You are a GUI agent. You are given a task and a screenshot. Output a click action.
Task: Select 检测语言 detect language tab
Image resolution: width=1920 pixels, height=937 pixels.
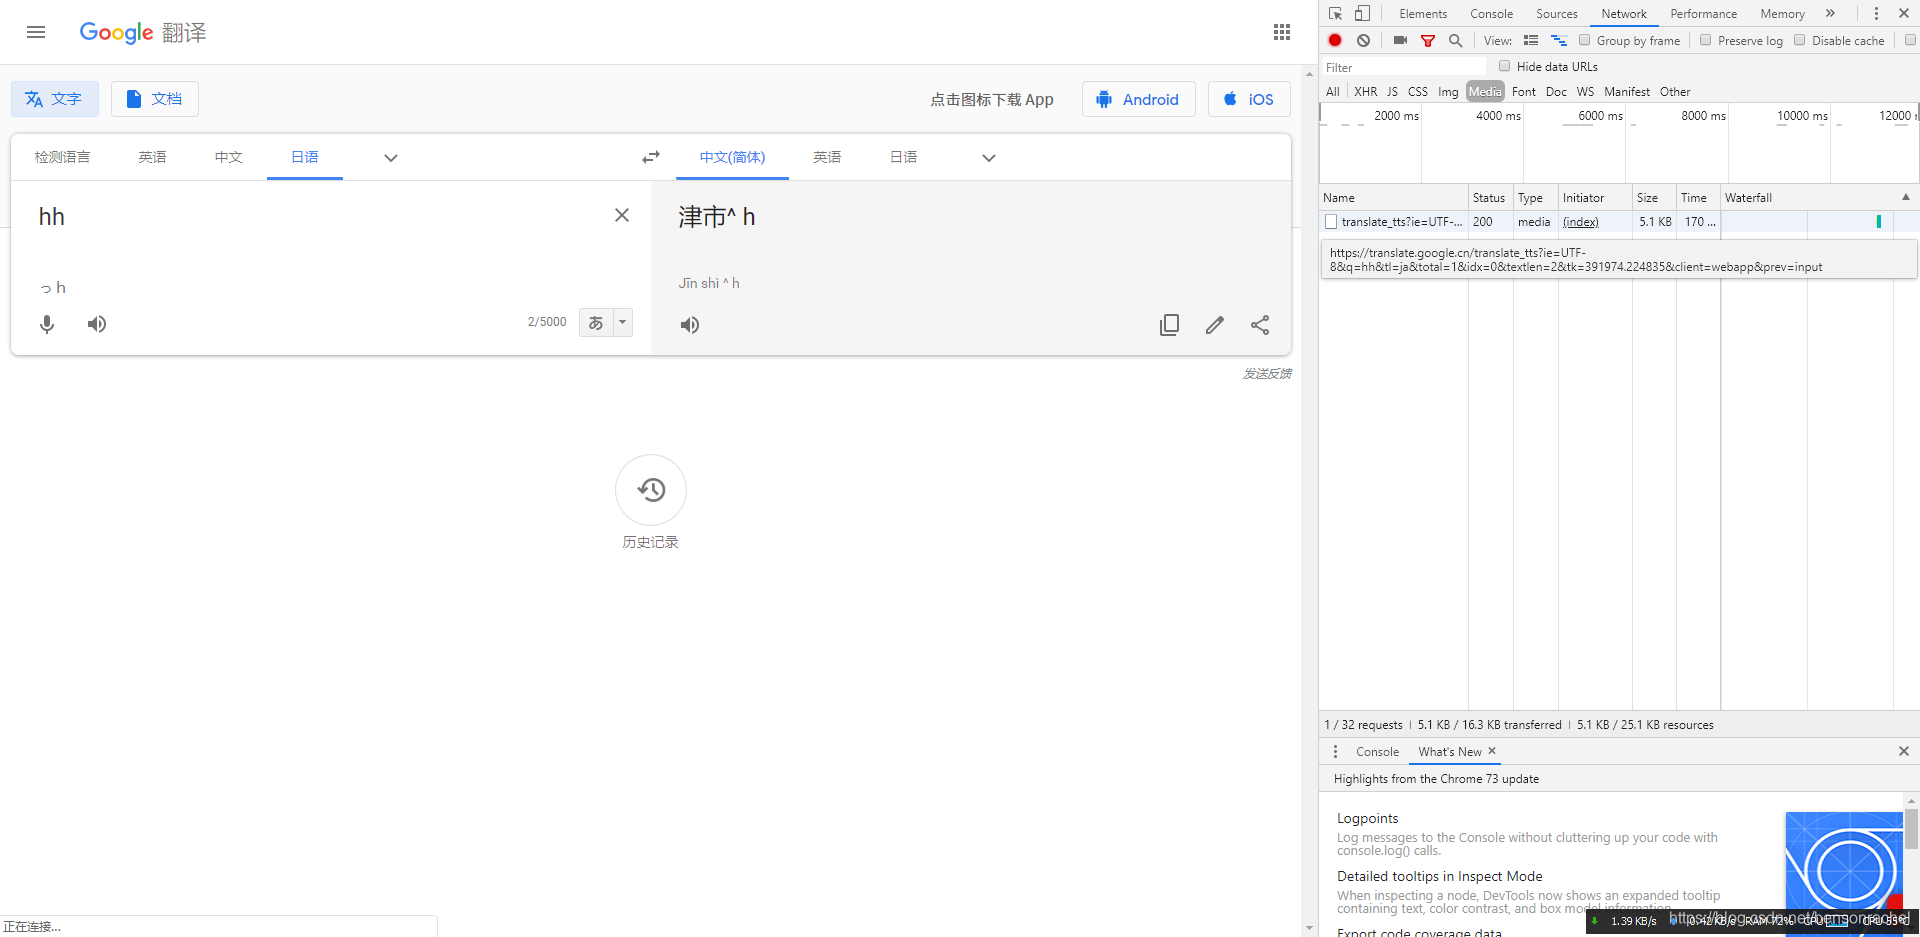coord(62,157)
